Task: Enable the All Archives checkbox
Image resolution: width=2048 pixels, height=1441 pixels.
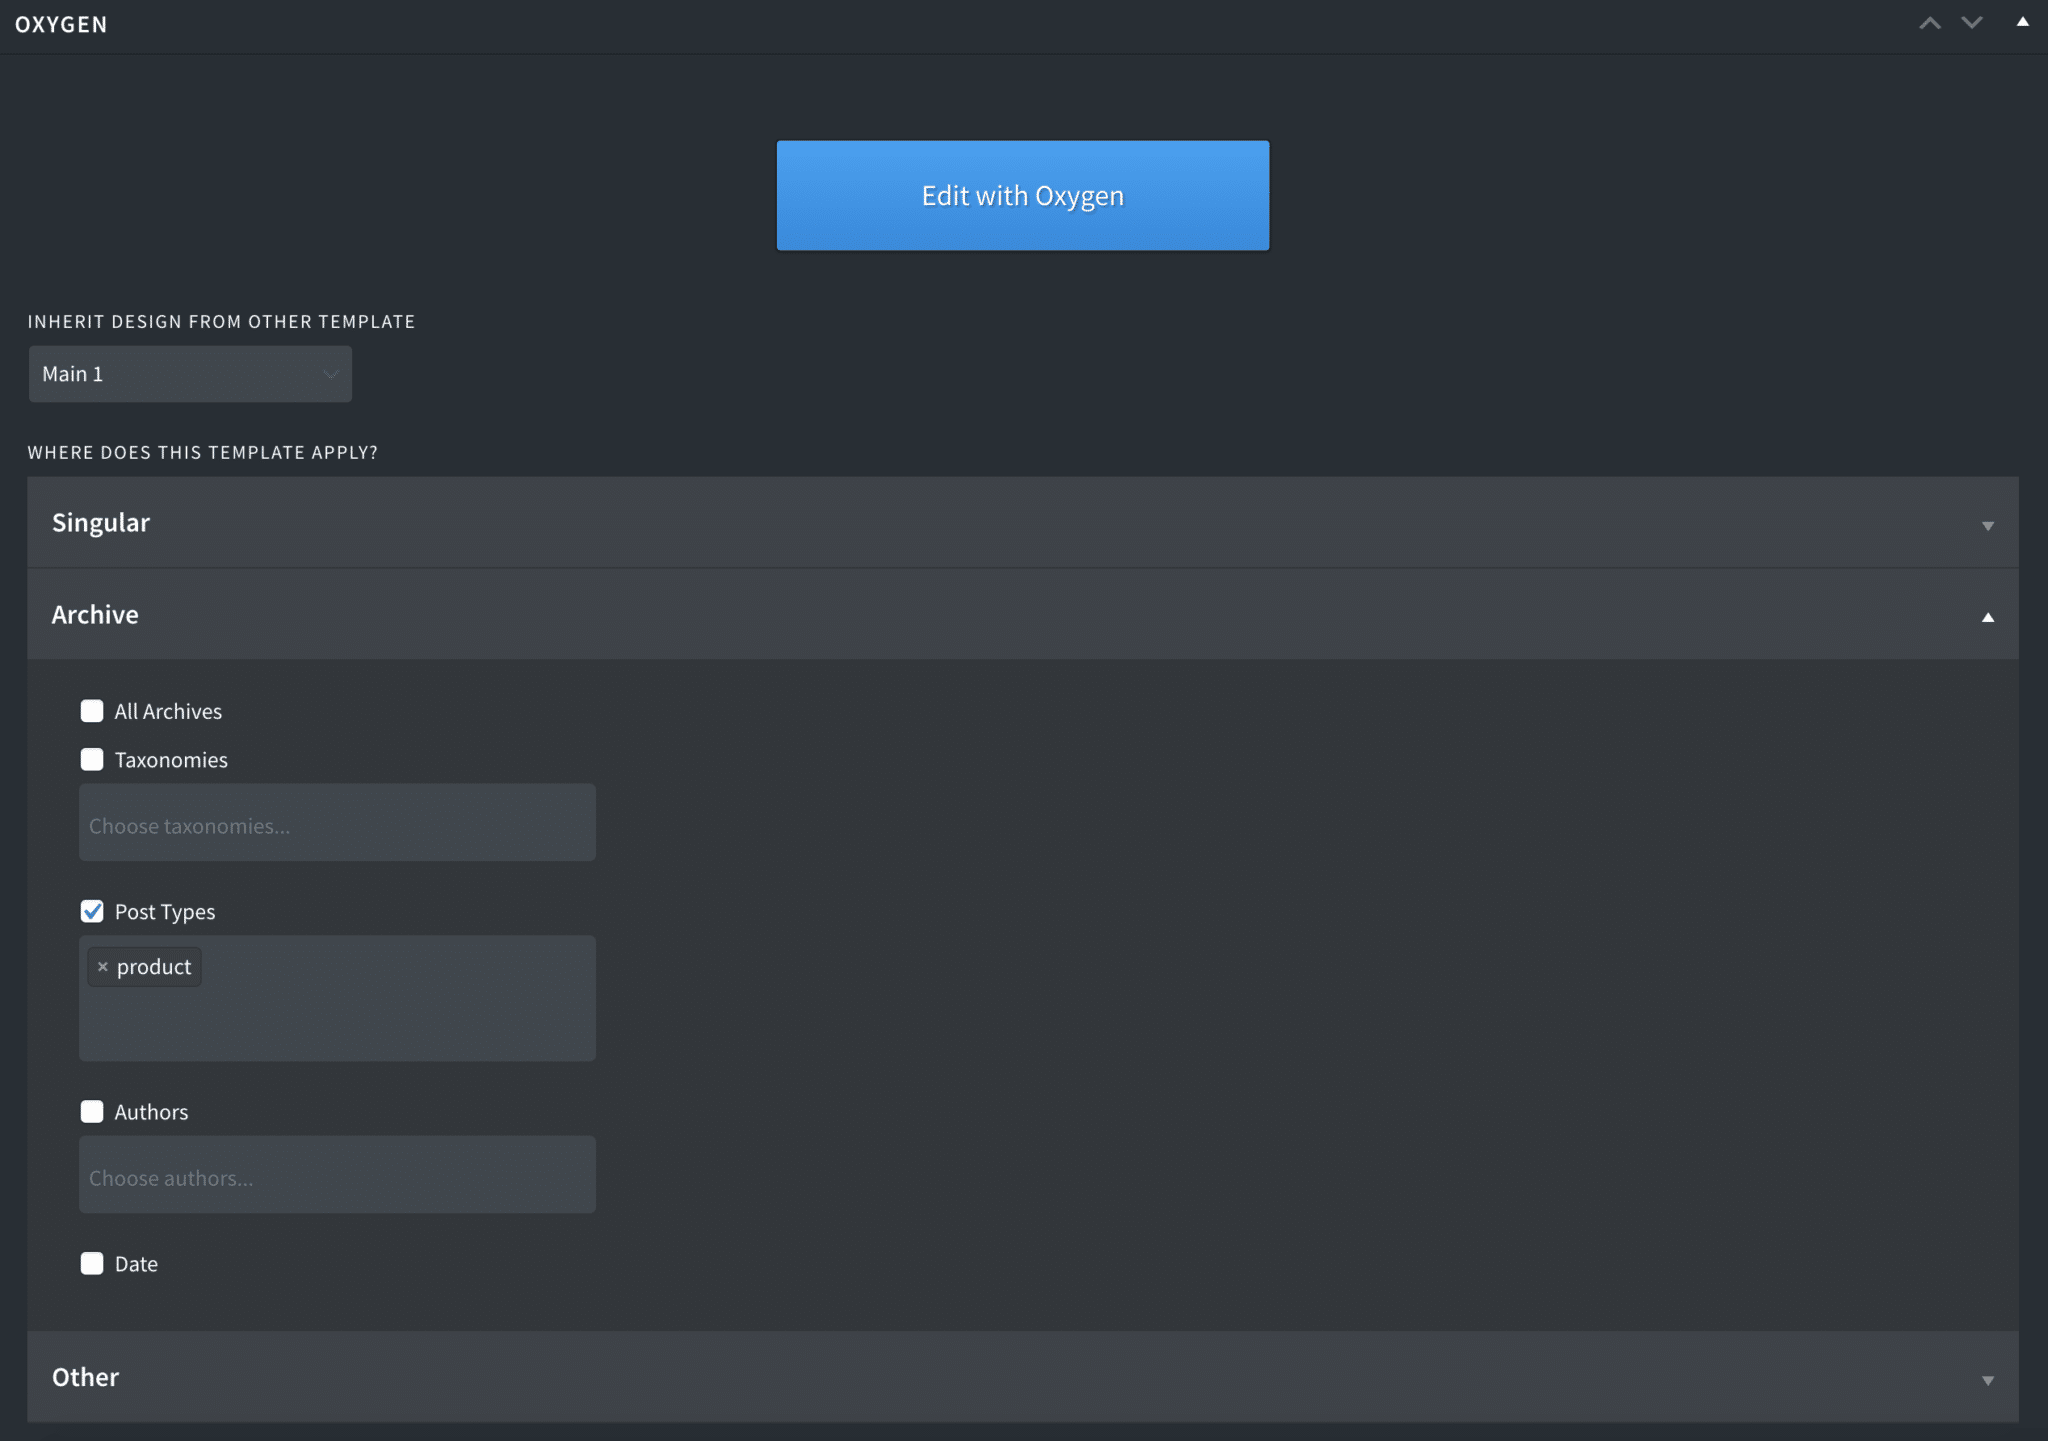Action: (x=92, y=710)
